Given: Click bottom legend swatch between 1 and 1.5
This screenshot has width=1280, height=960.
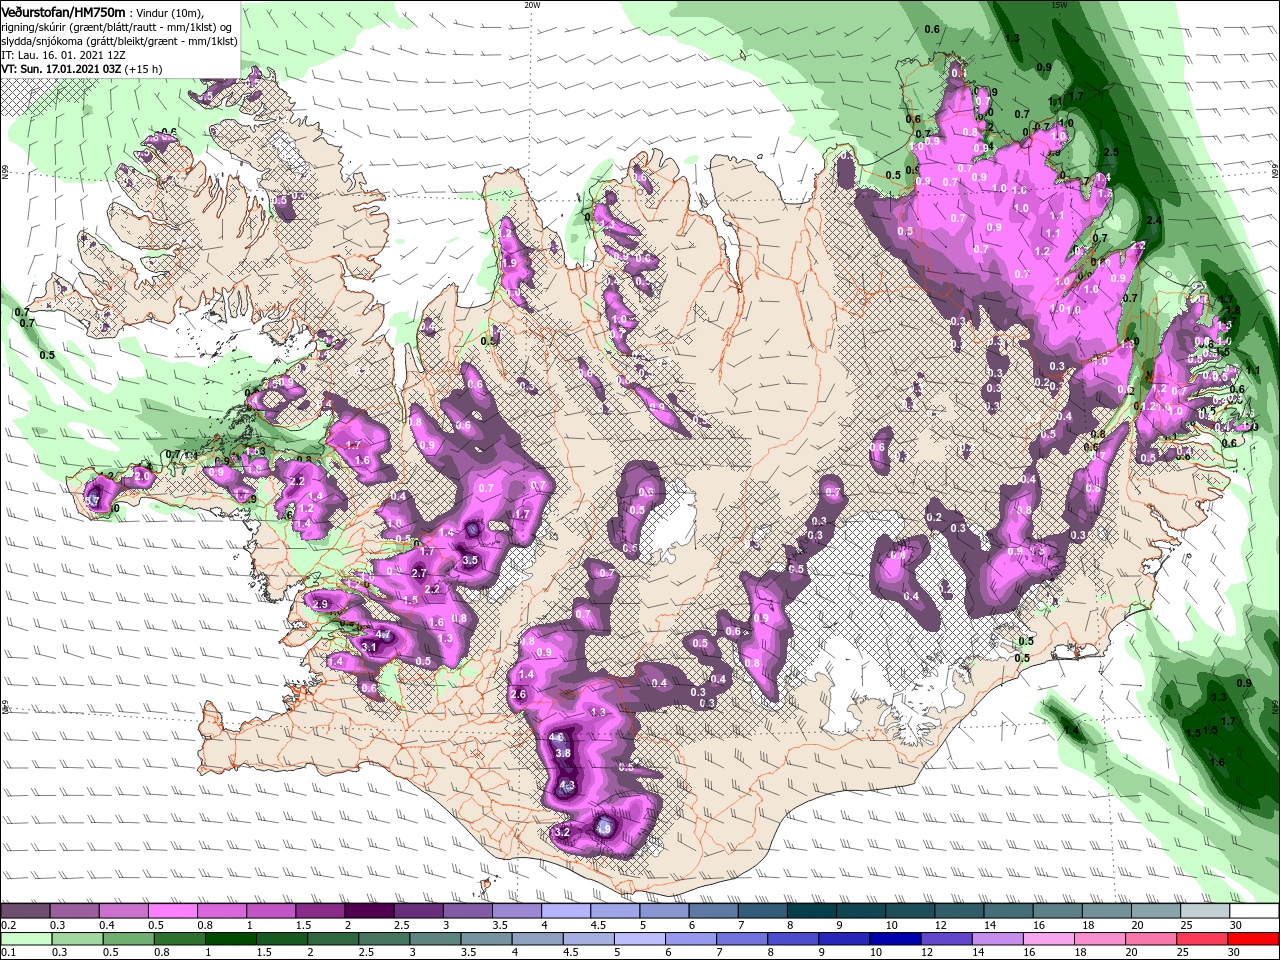Looking at the screenshot, I should click(231, 940).
